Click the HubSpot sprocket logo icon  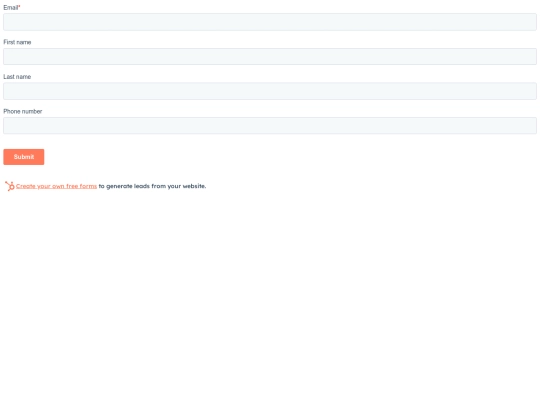click(x=10, y=186)
